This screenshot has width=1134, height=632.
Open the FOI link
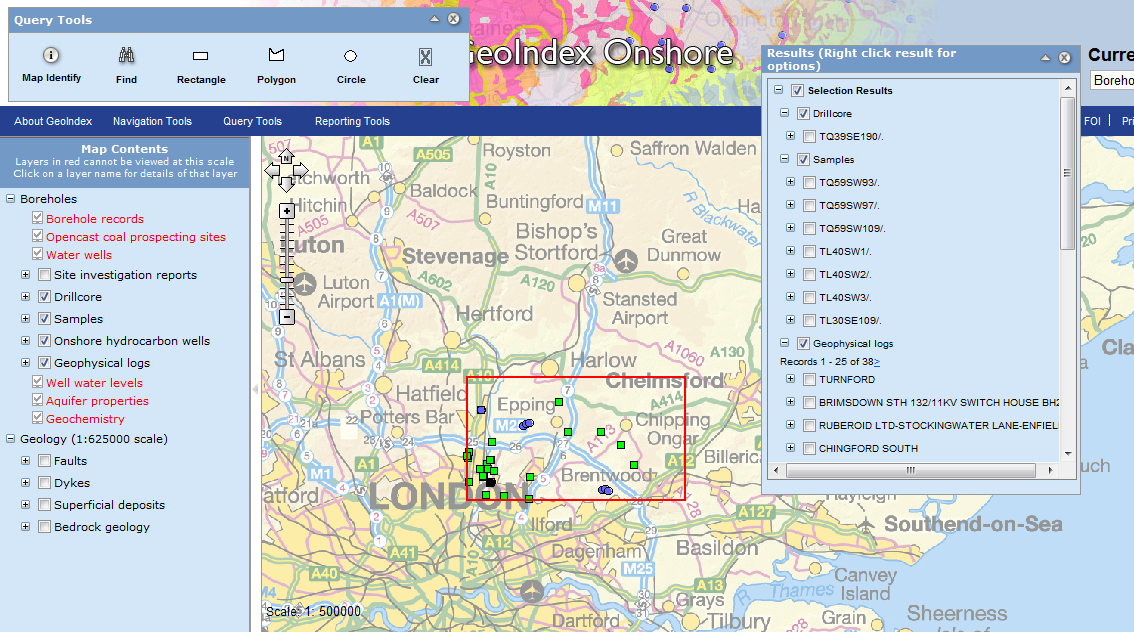(x=1092, y=121)
